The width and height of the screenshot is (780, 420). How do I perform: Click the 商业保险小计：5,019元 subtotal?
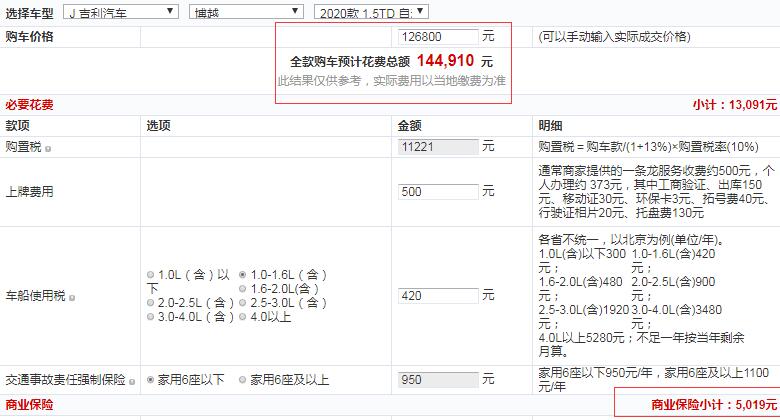(714, 405)
